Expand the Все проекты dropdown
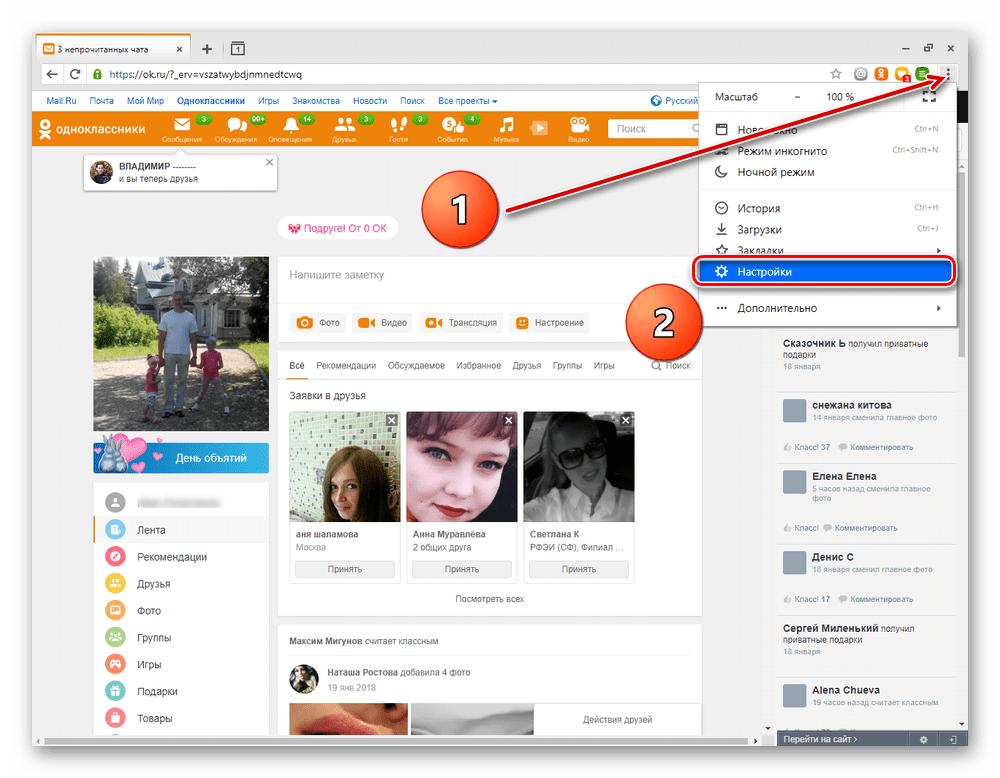 467,101
